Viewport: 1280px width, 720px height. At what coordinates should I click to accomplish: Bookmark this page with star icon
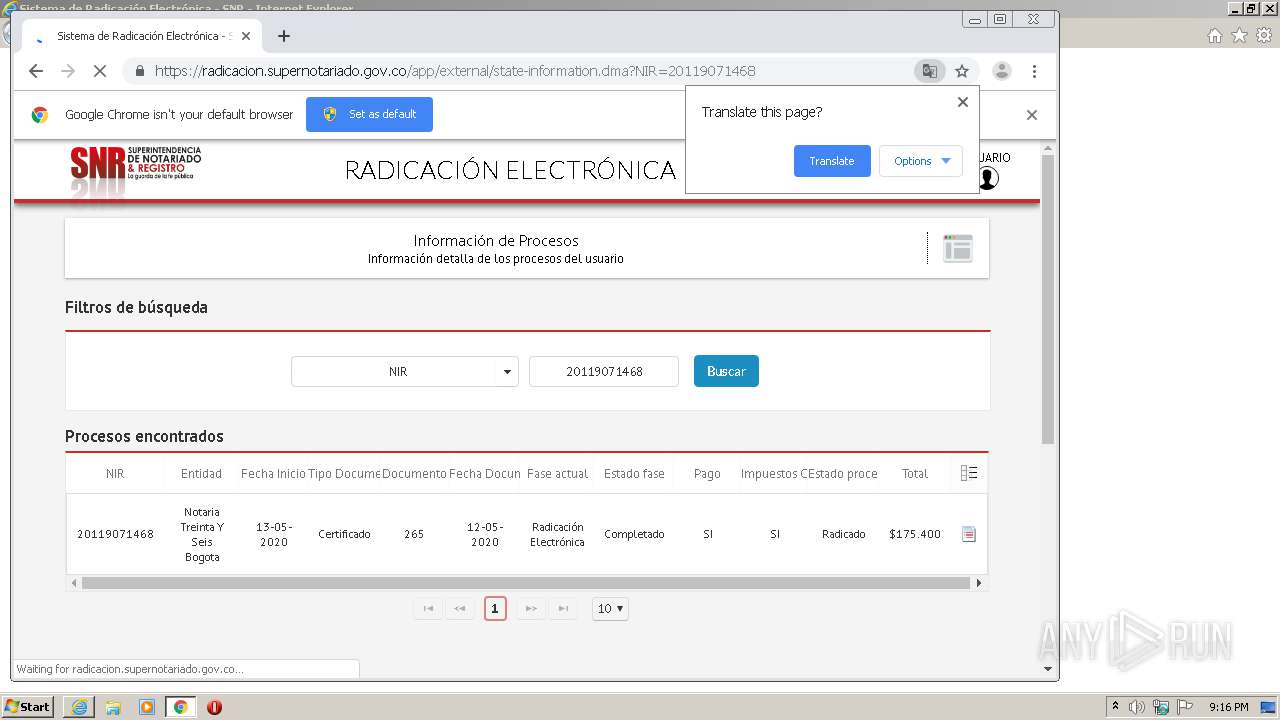[962, 71]
